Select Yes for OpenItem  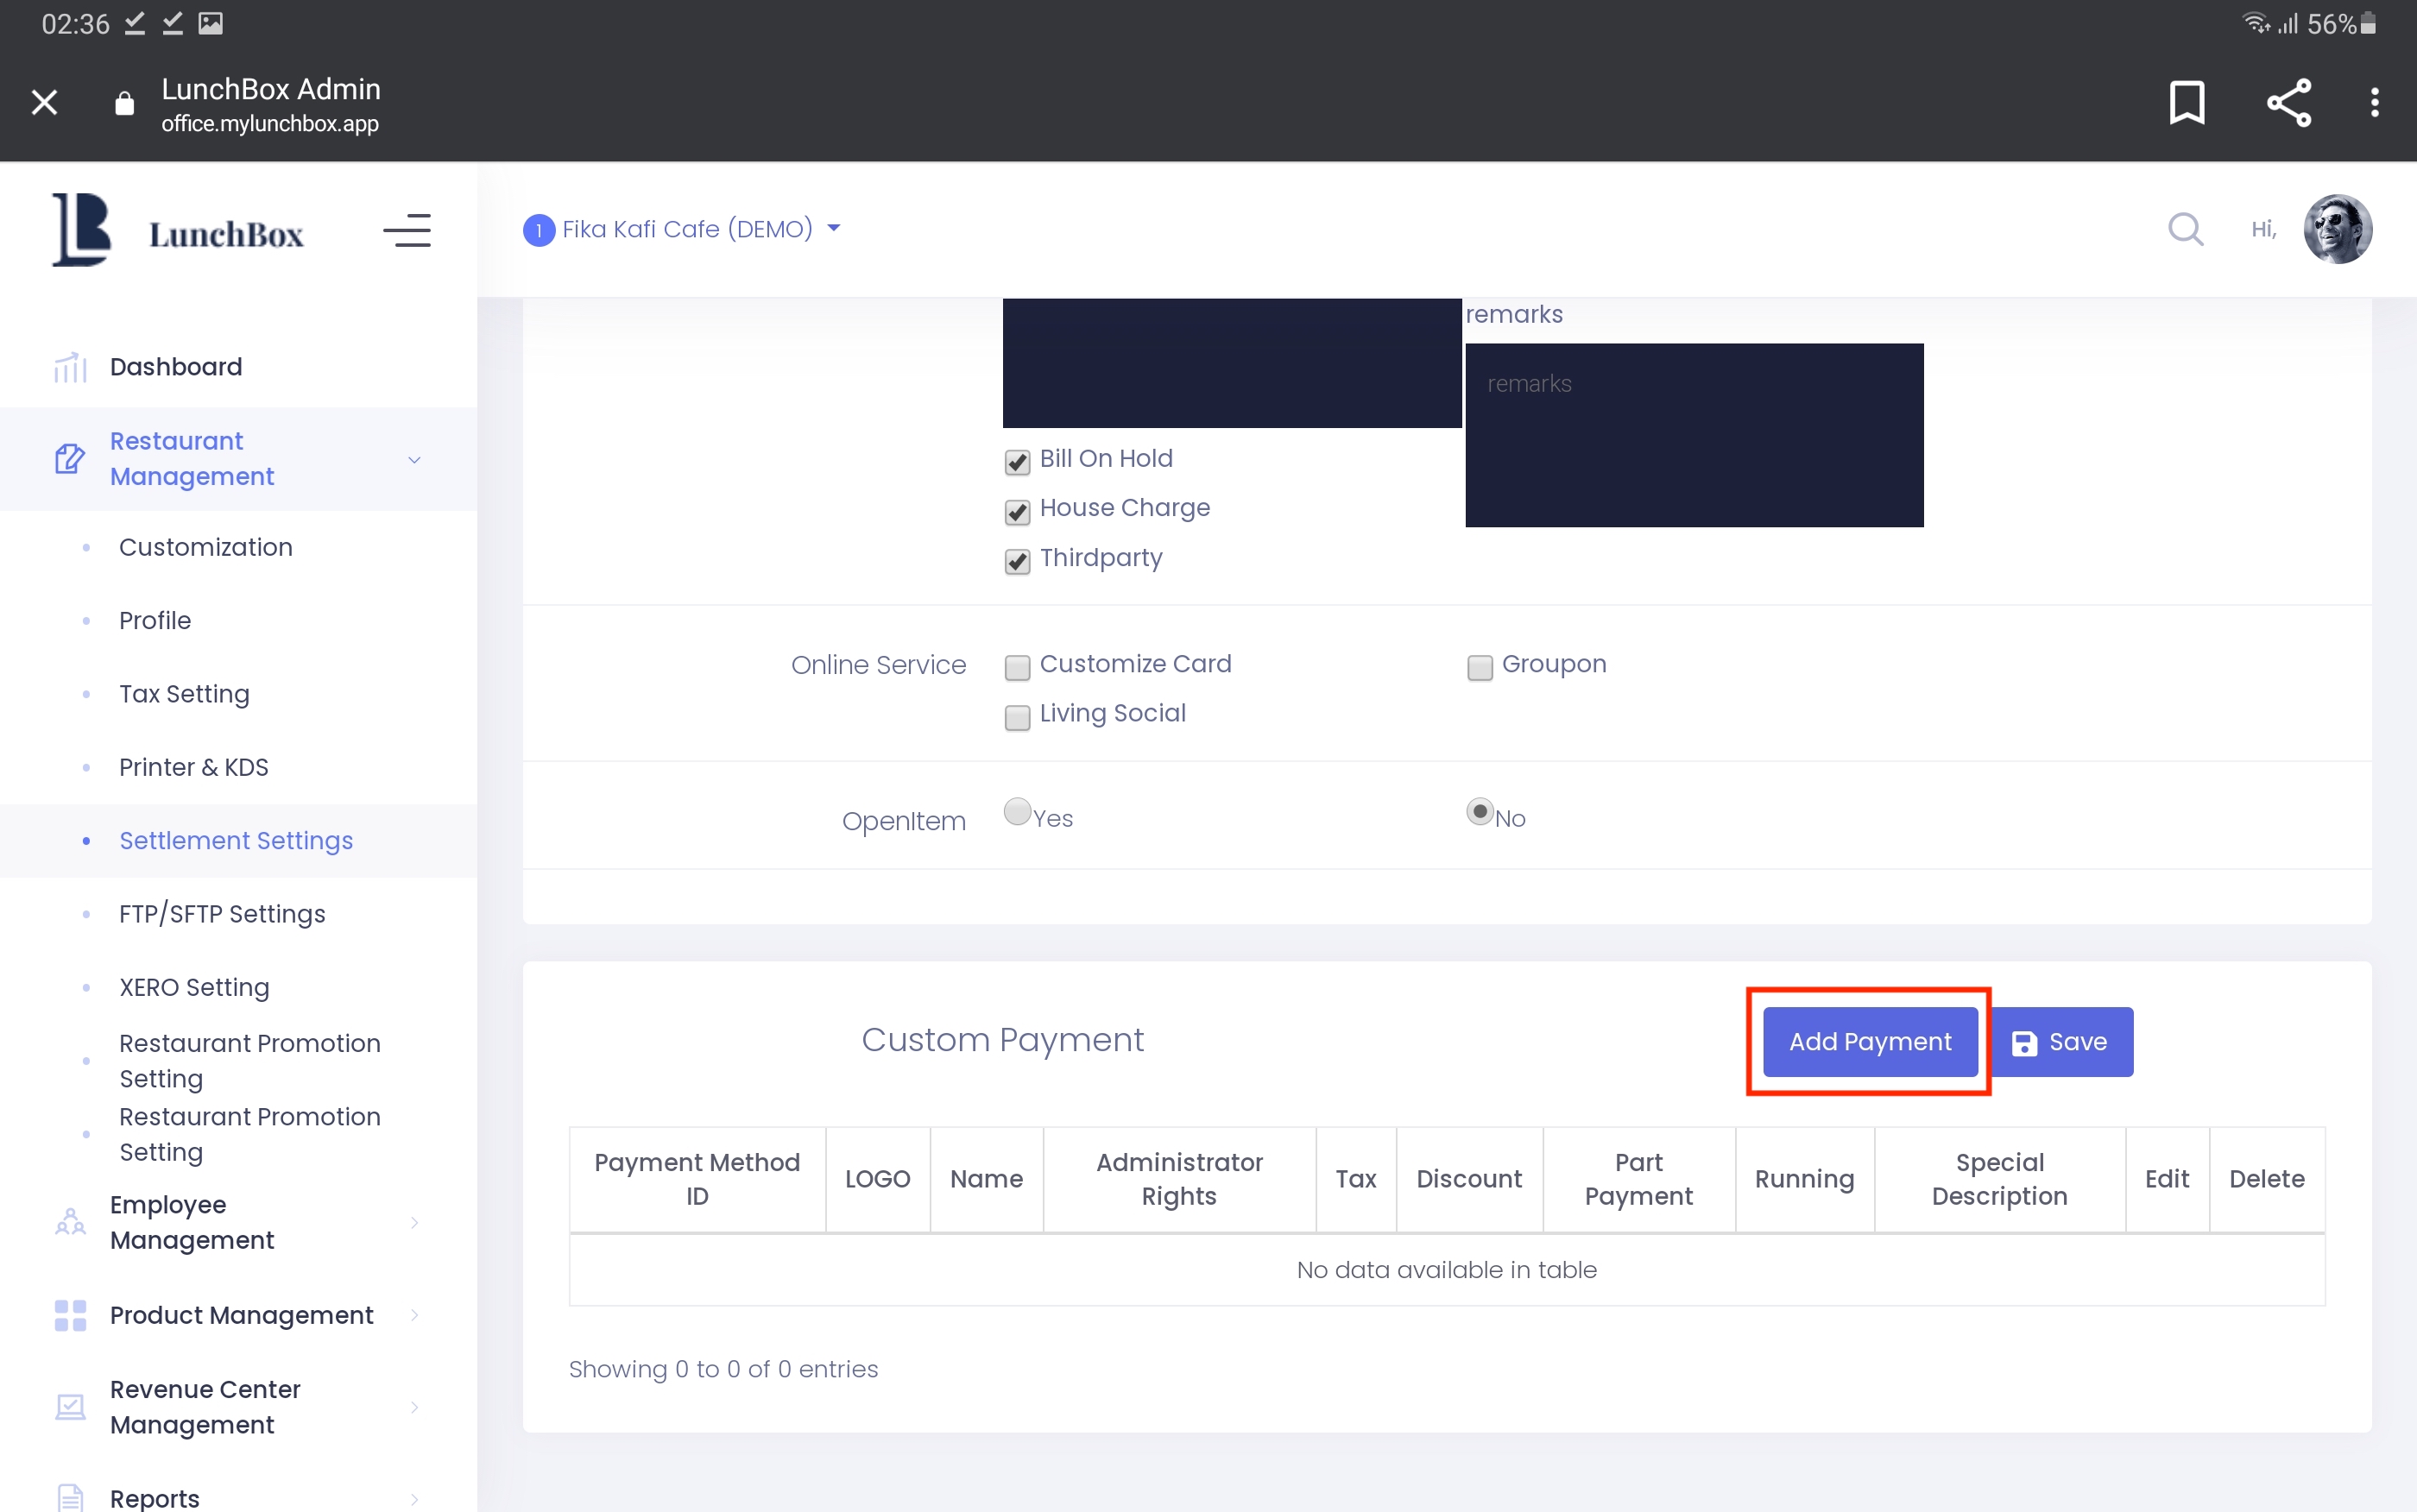(1017, 811)
